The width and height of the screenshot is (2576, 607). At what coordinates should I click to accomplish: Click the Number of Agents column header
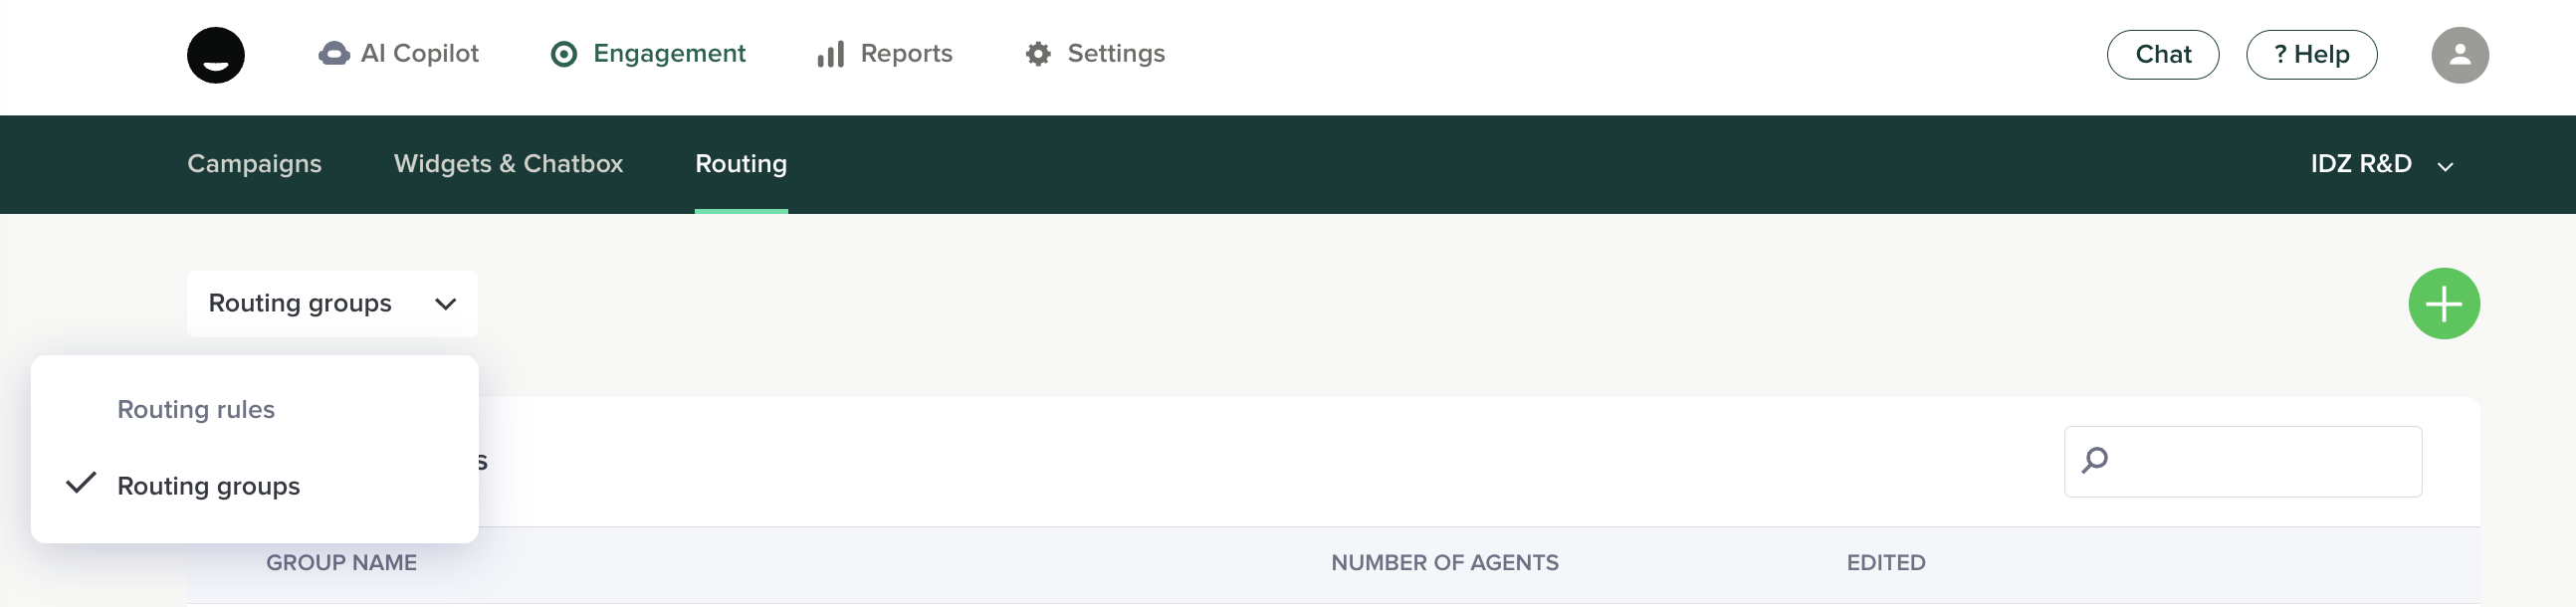pyautogui.click(x=1444, y=563)
